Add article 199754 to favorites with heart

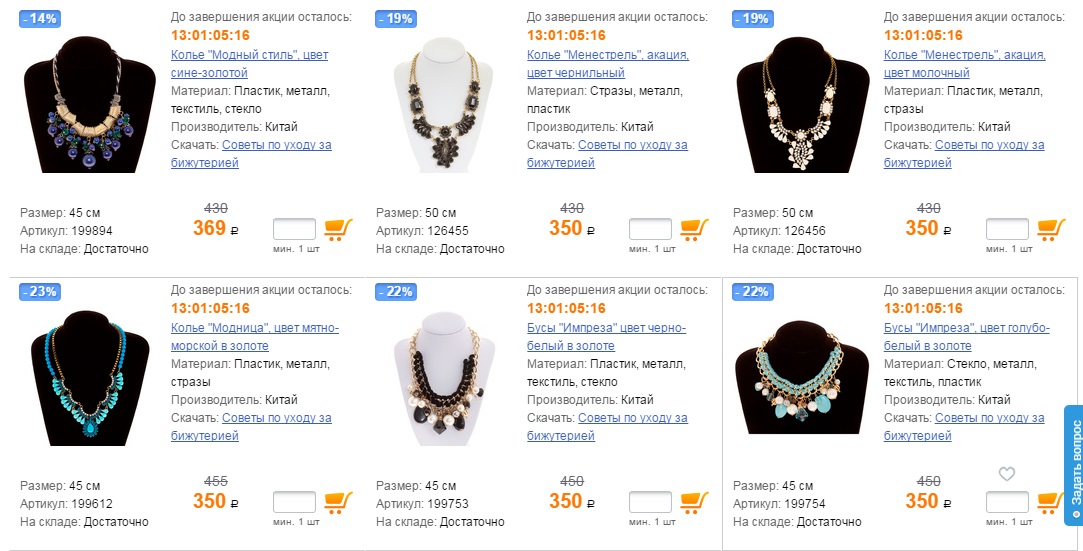click(1007, 474)
